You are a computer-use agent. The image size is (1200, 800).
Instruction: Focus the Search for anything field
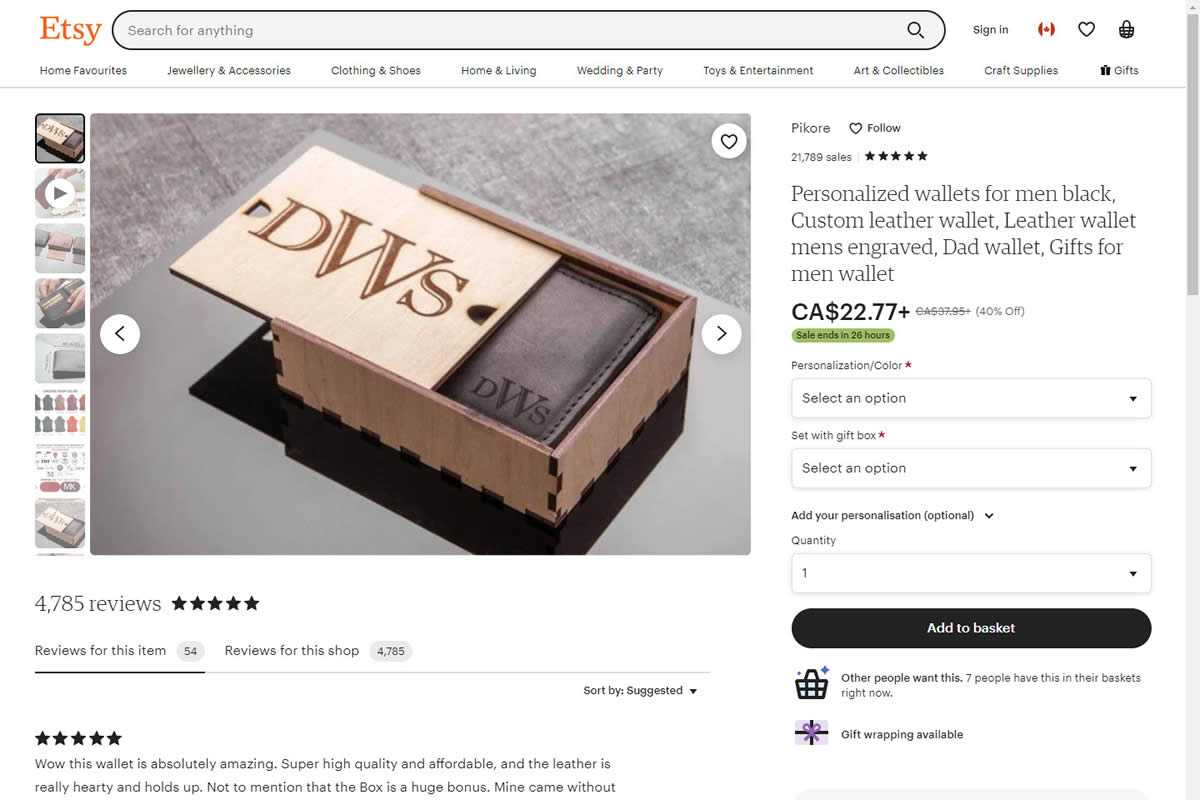tap(510, 30)
